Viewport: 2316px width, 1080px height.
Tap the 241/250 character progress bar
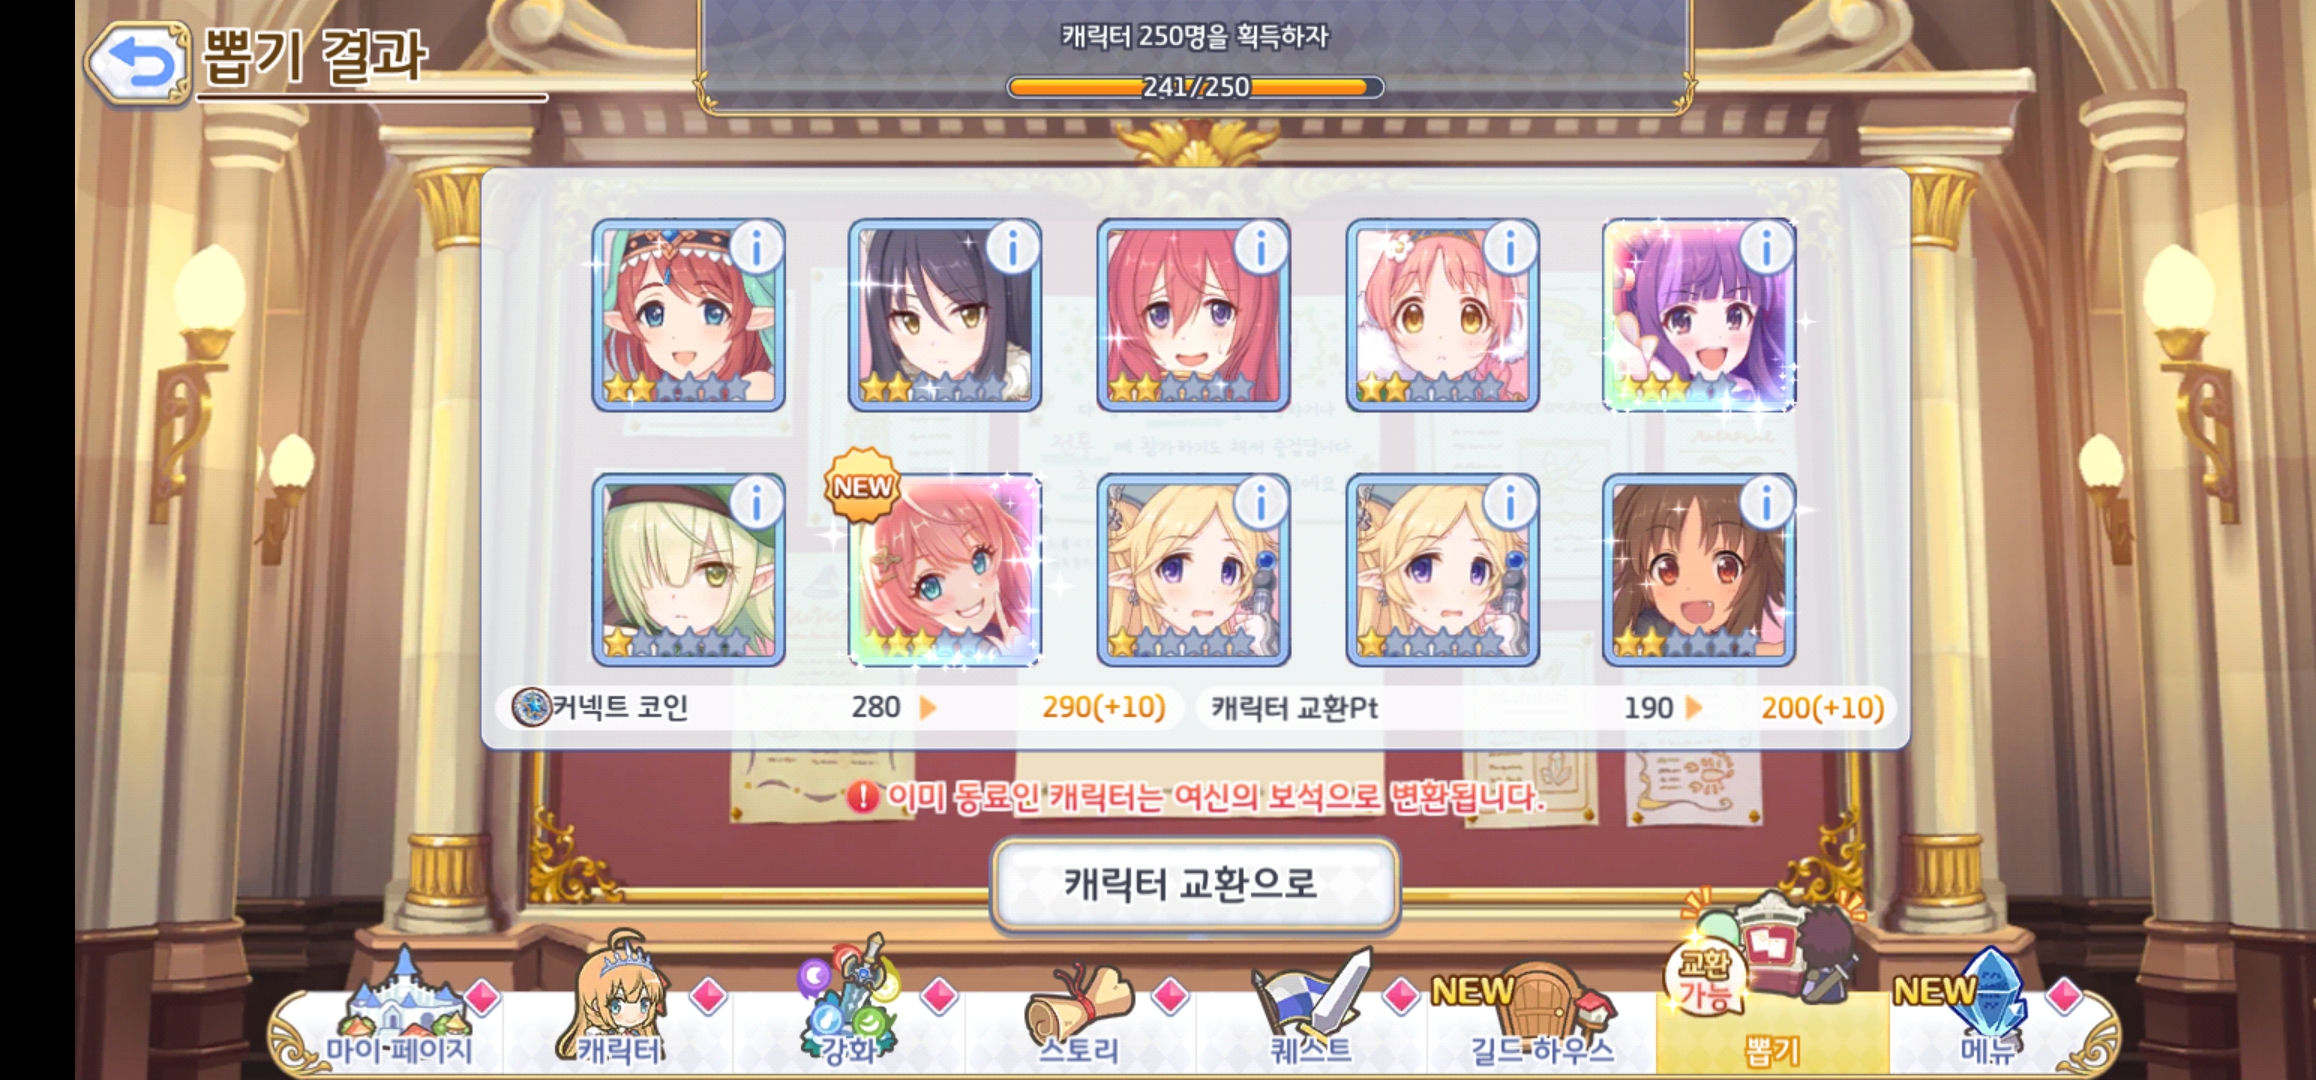[x=1195, y=87]
